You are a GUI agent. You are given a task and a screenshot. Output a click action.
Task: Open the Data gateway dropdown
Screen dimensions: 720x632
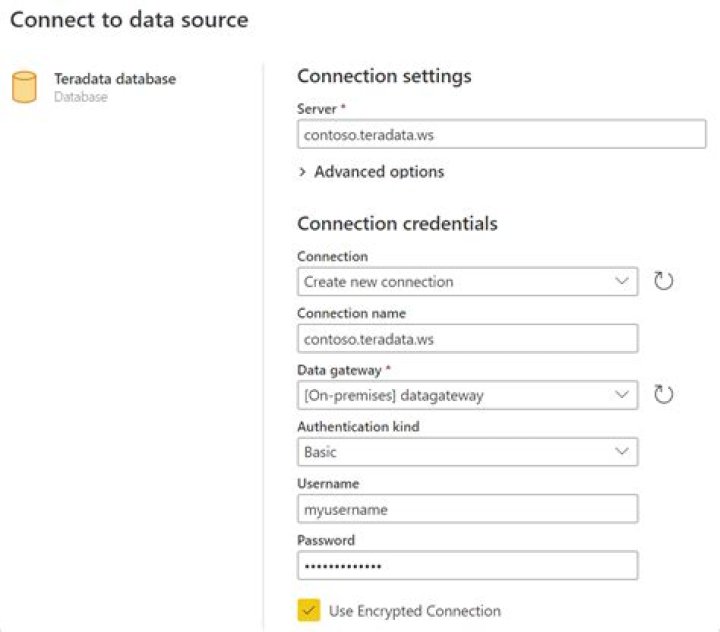(467, 395)
